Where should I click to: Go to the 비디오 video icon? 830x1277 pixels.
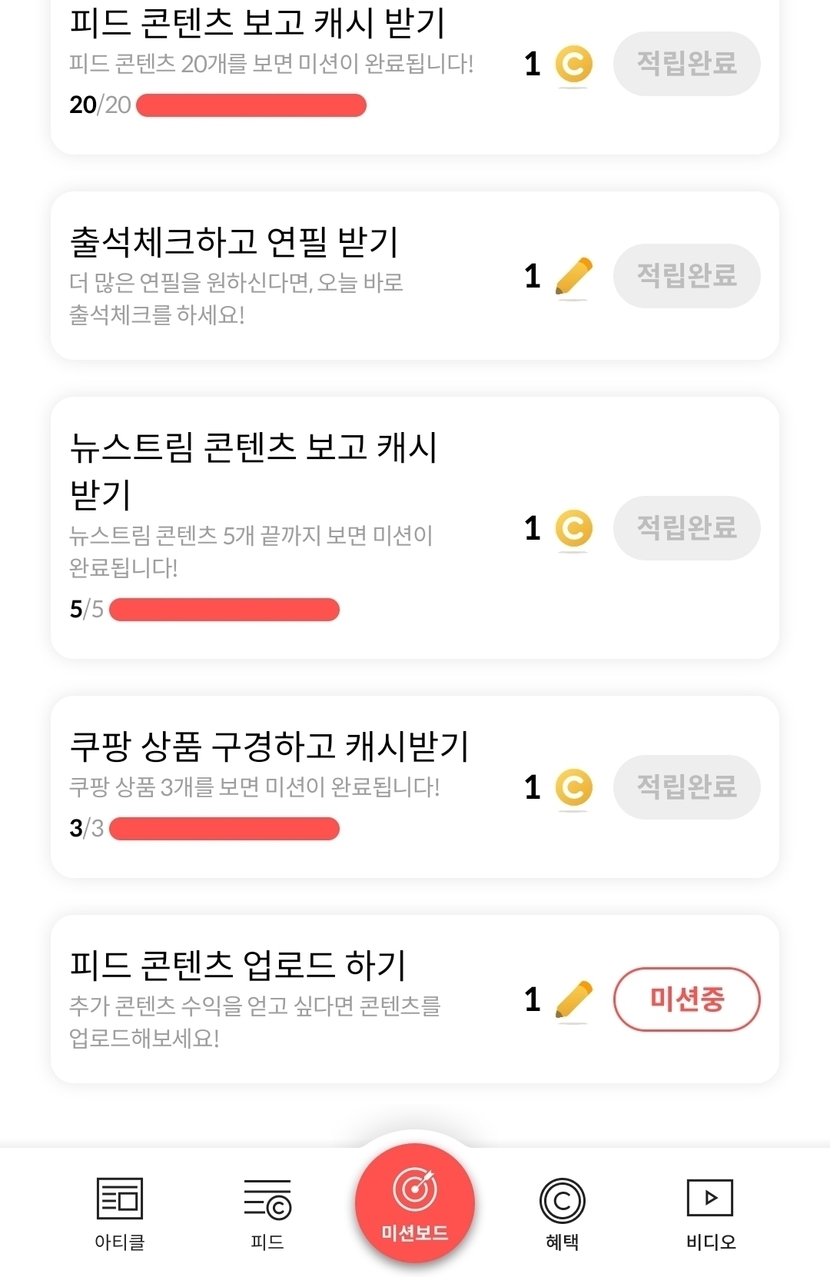pos(710,1198)
